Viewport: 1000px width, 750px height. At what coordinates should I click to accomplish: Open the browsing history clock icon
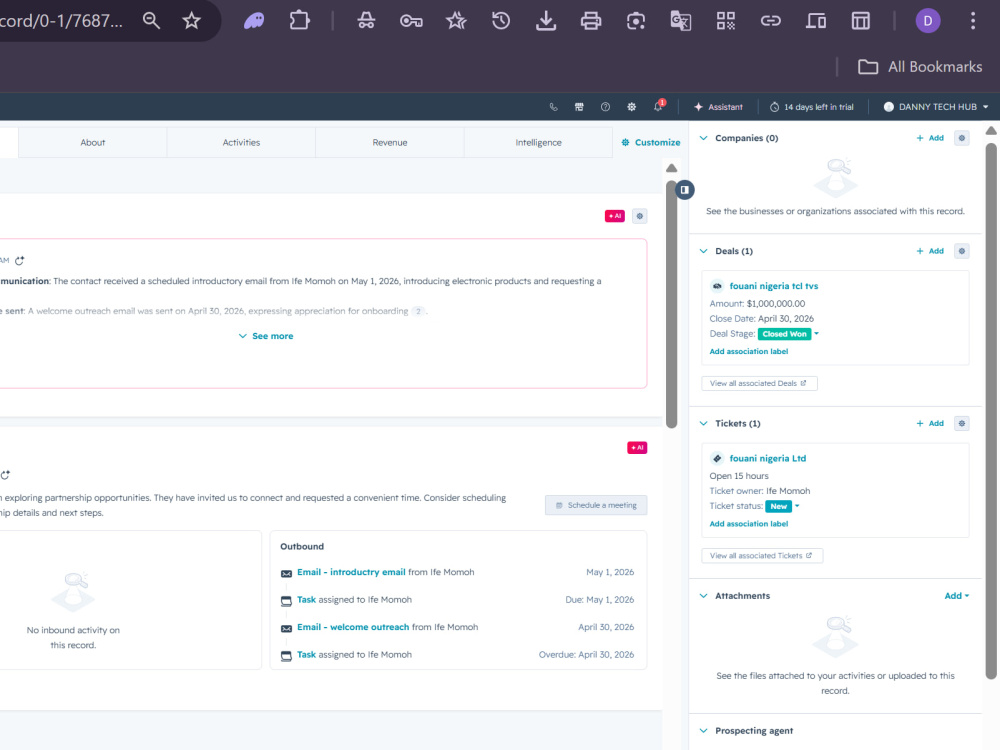(x=501, y=20)
